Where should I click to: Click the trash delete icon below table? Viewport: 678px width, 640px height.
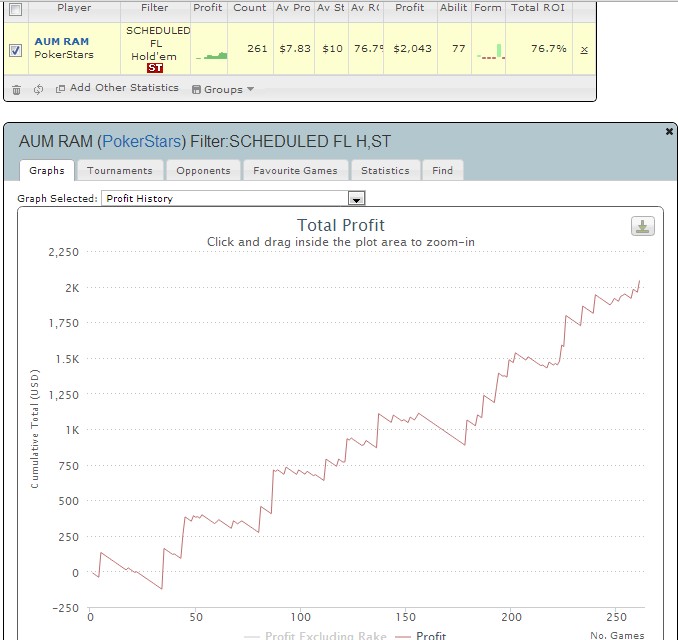[16, 90]
